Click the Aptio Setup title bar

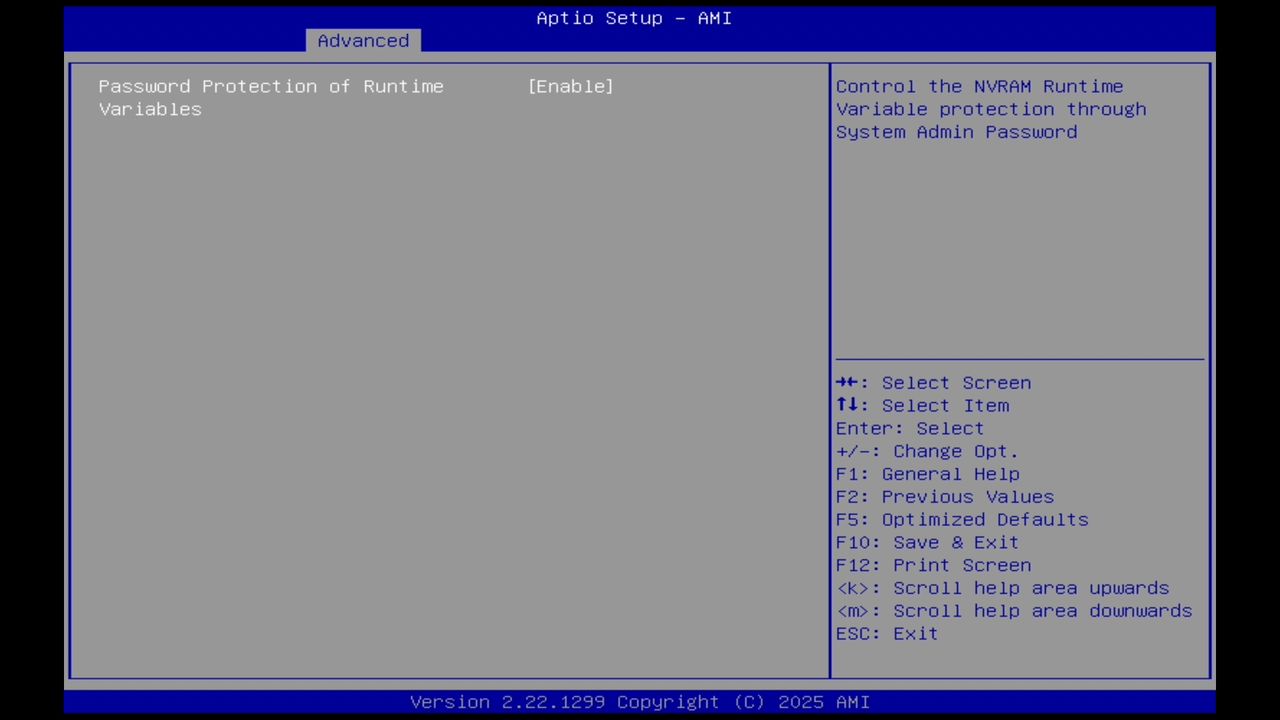coord(634,18)
